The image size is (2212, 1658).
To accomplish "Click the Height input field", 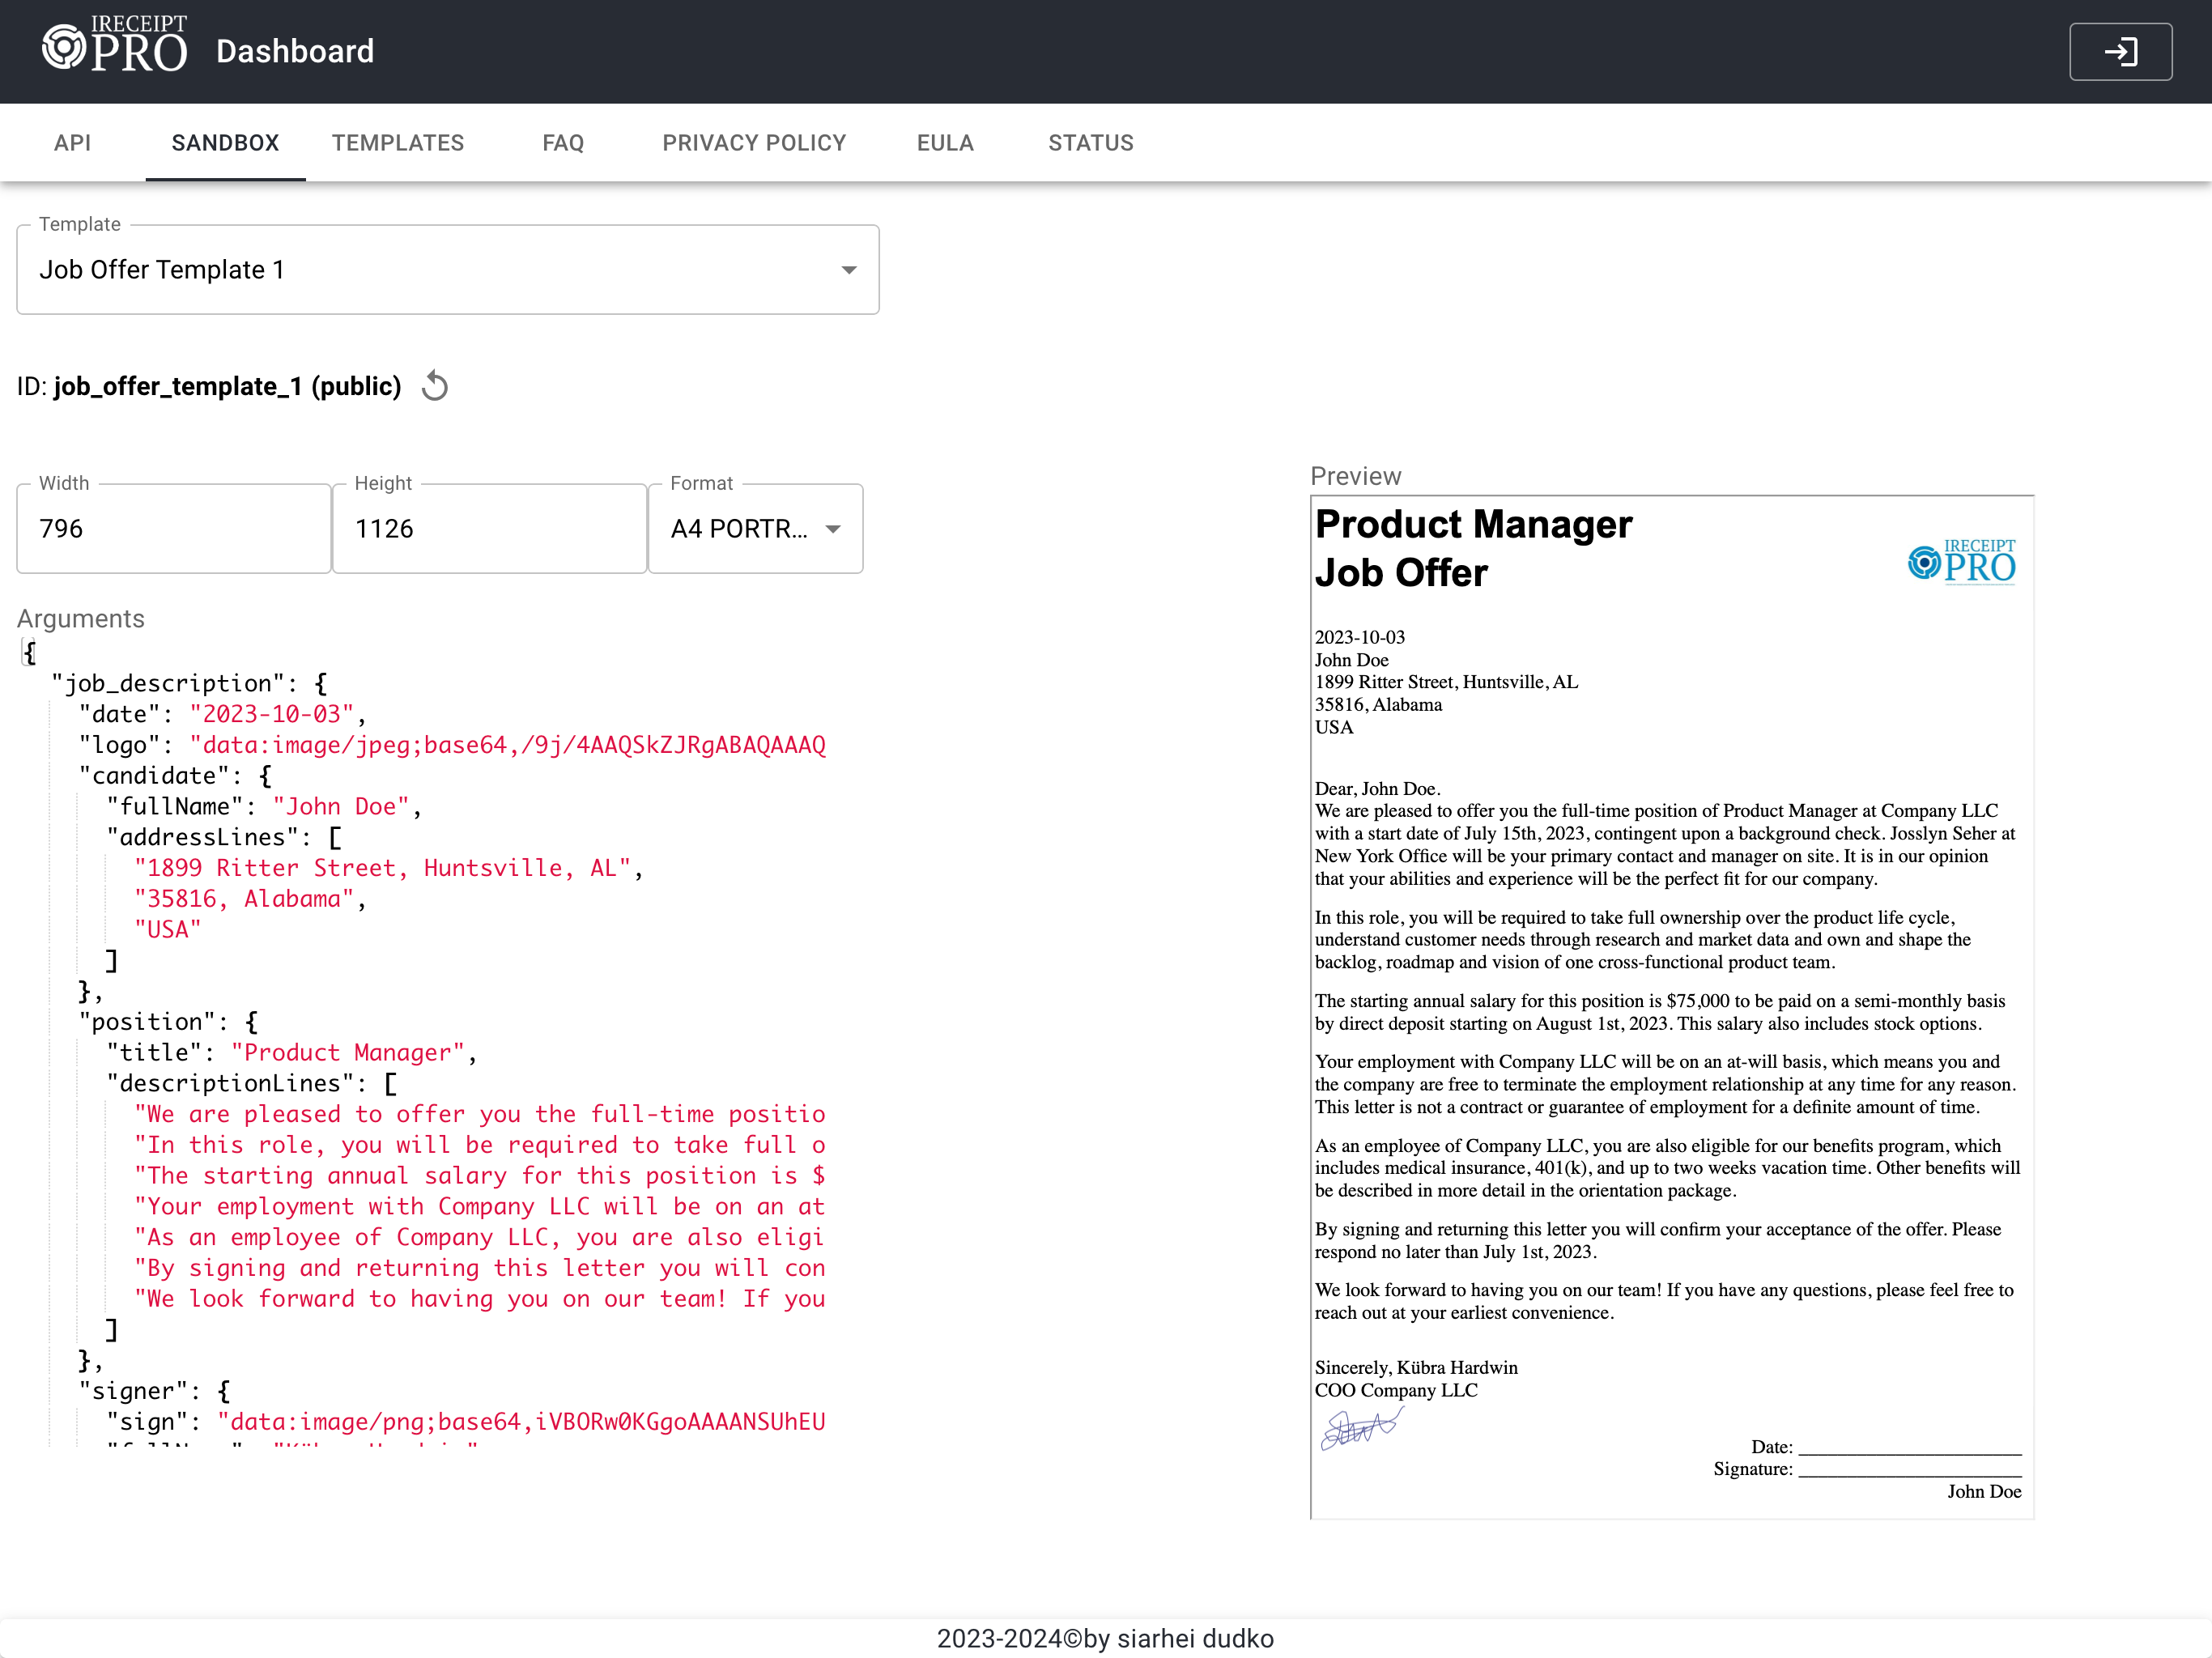I will (490, 529).
